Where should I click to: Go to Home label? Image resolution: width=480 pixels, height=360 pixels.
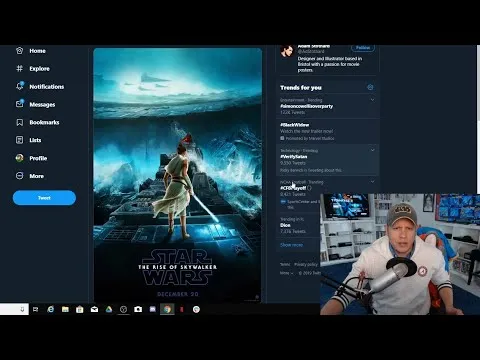[x=37, y=51]
